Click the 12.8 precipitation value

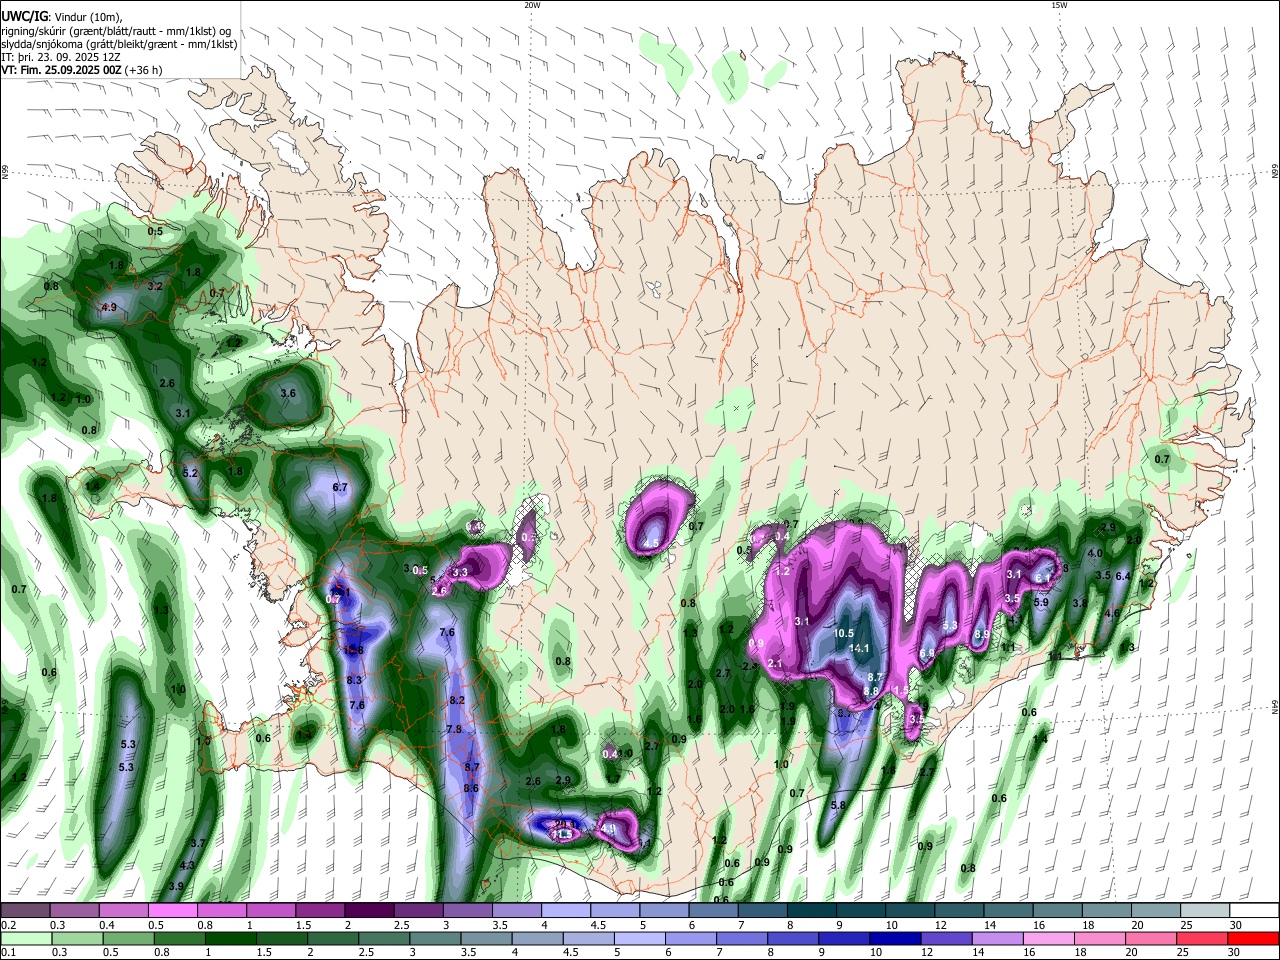[x=353, y=651]
